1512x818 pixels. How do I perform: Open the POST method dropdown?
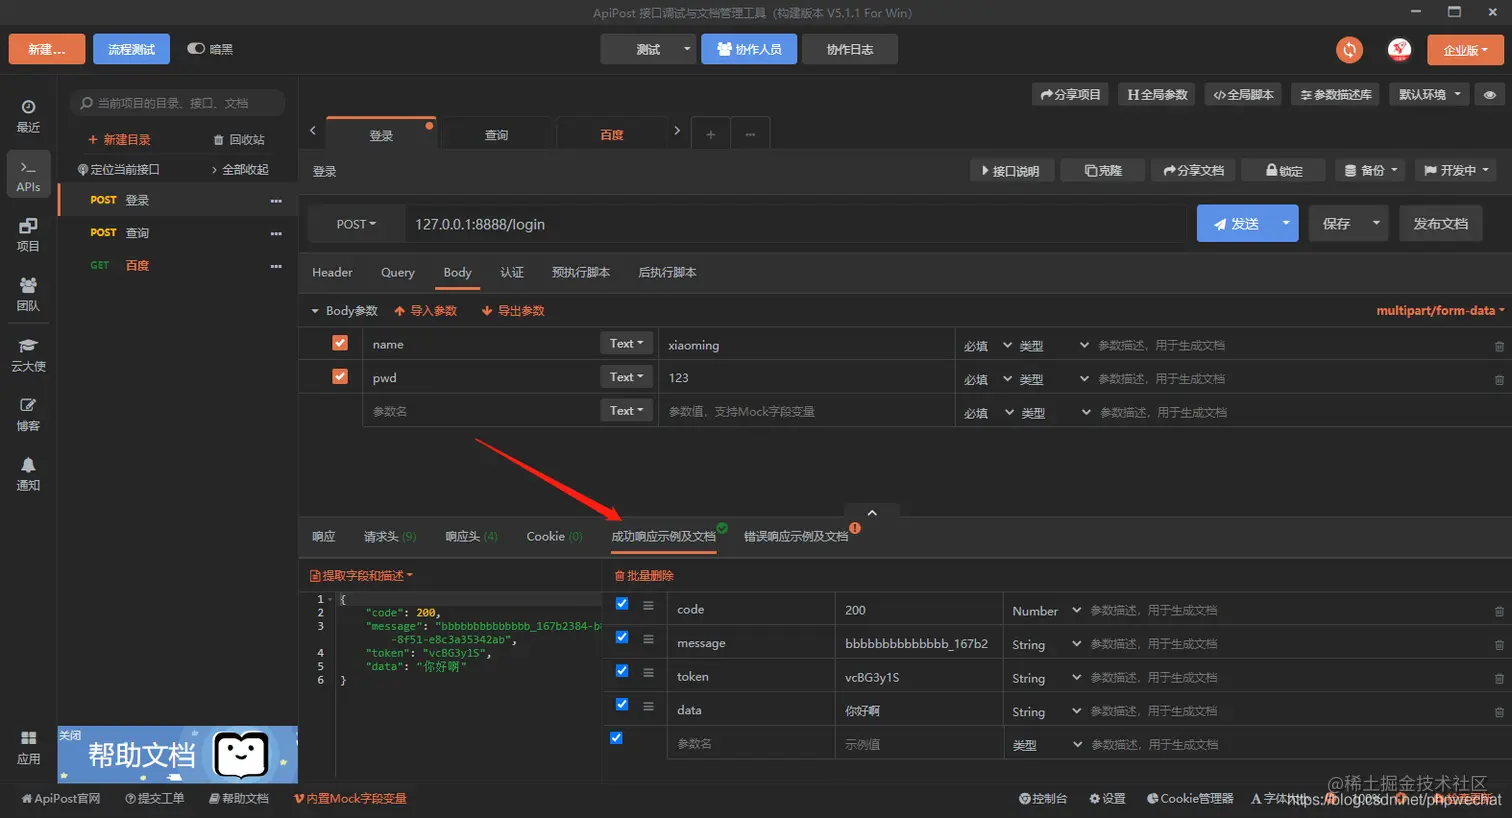pyautogui.click(x=356, y=224)
